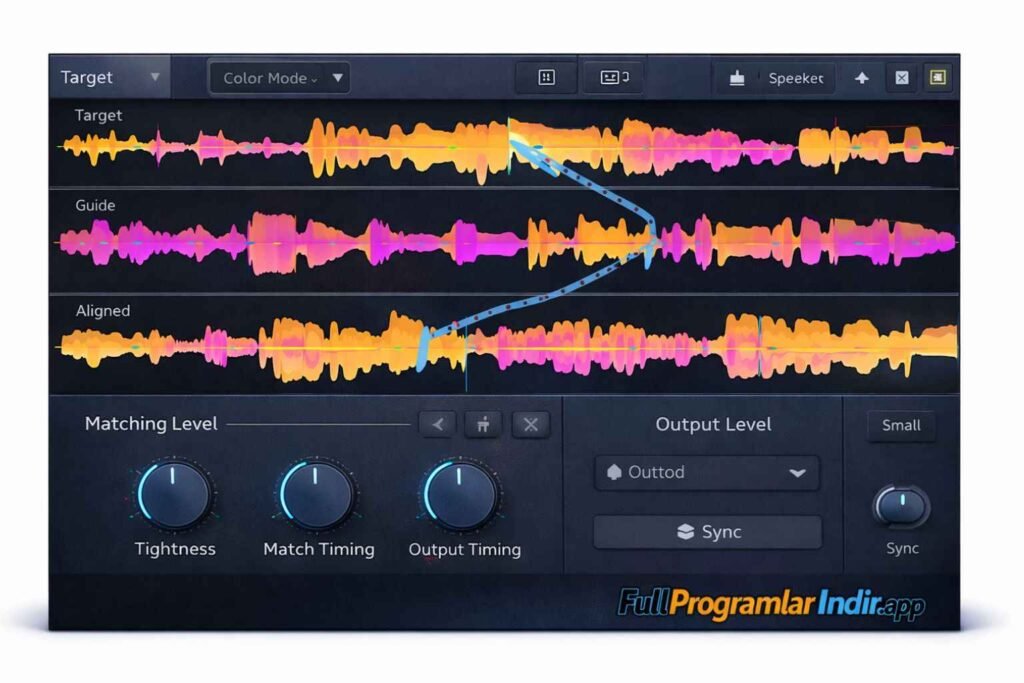1024x683 pixels.
Task: Select the pin icon in the top-right toolbar
Action: pos(861,77)
